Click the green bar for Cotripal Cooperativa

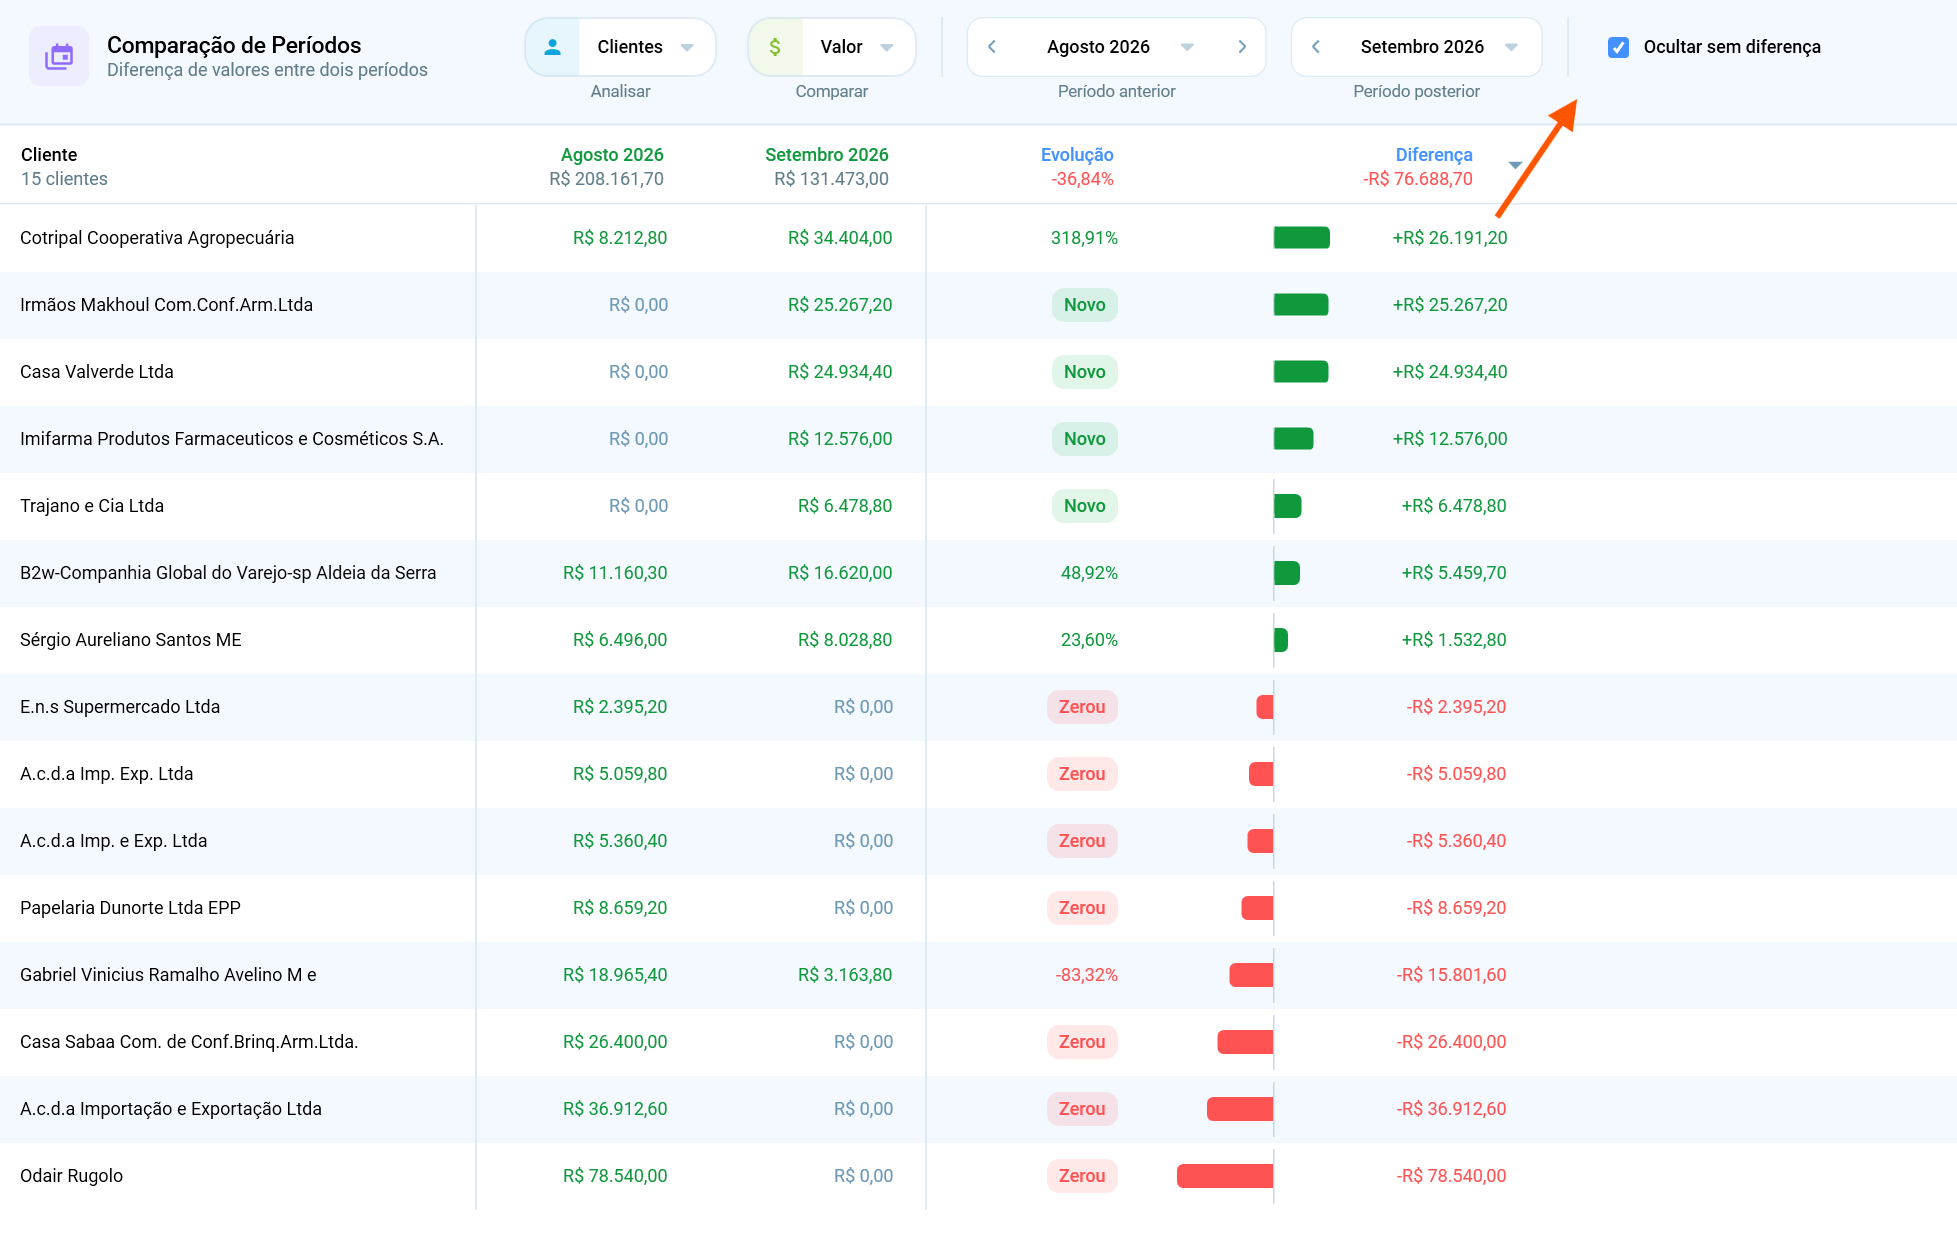click(1301, 238)
